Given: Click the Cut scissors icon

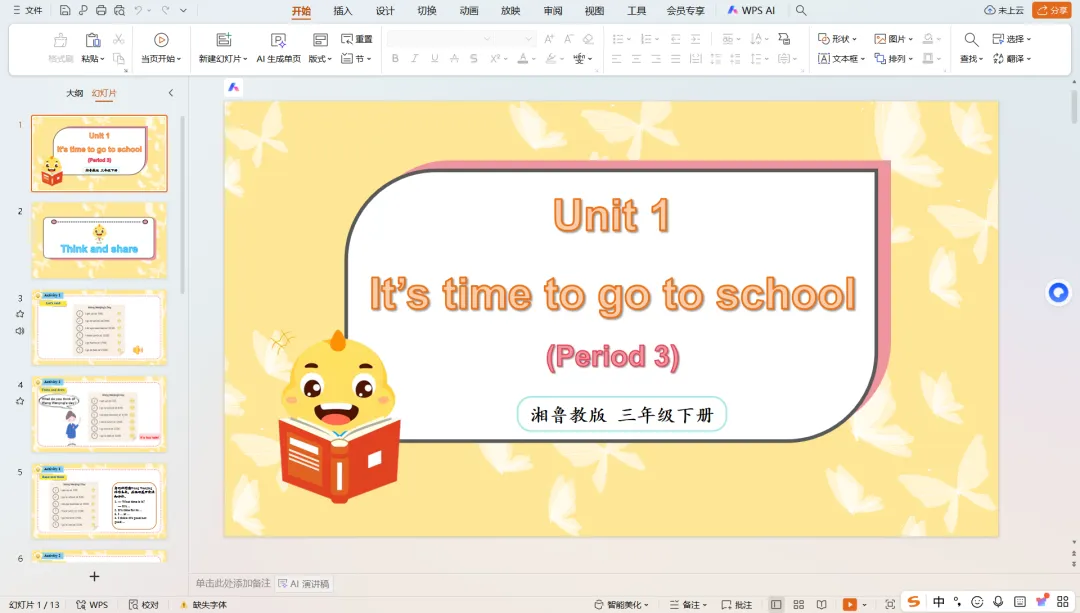Looking at the screenshot, I should click(x=118, y=39).
